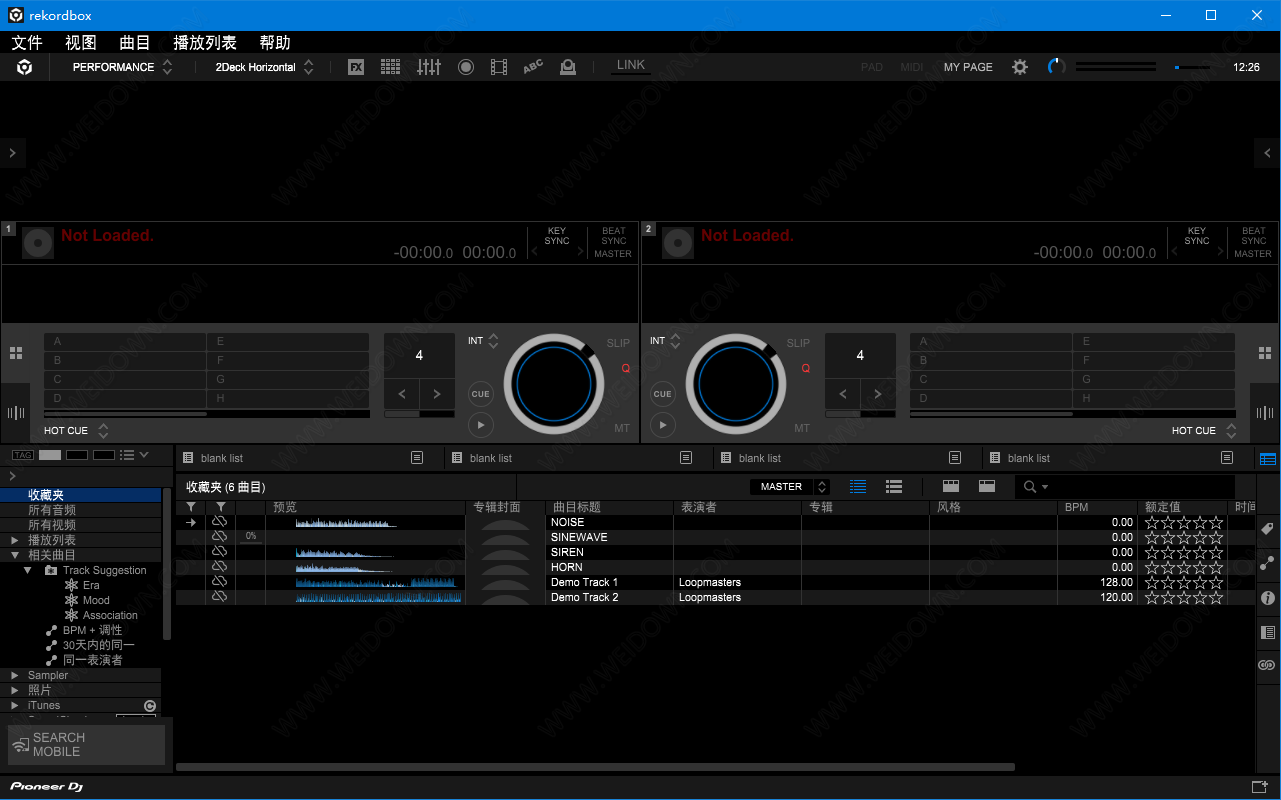1281x800 pixels.
Task: Open the 播放列表 menu
Action: [205, 42]
